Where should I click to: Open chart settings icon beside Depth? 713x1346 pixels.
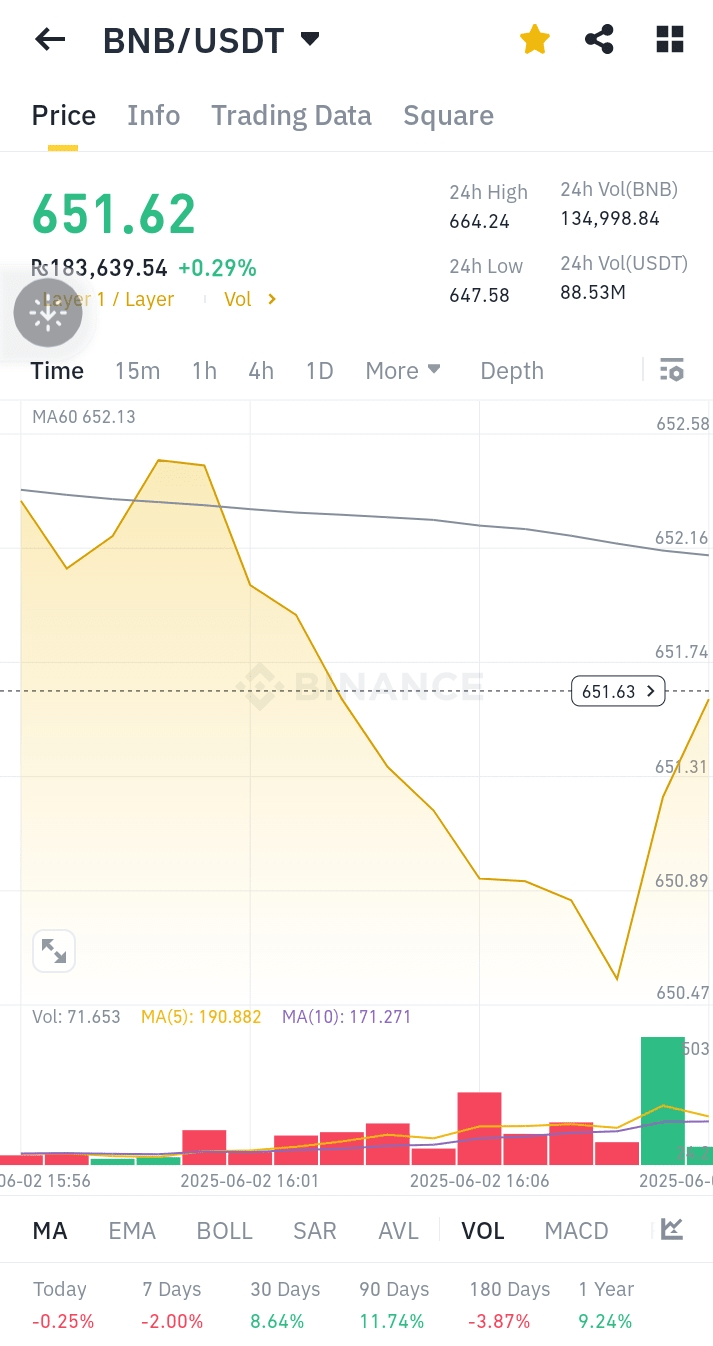point(672,370)
